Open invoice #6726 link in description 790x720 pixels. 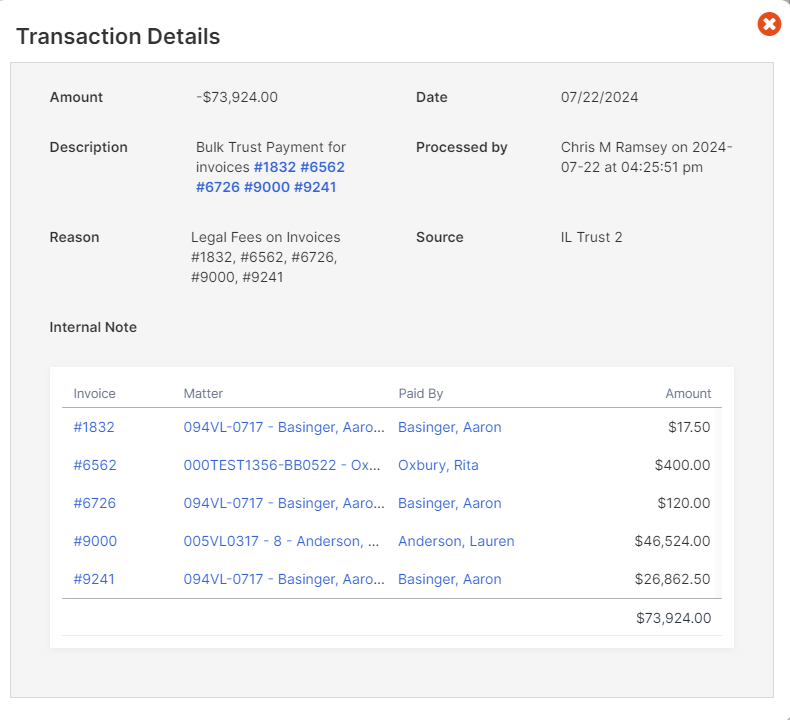pyautogui.click(x=218, y=187)
